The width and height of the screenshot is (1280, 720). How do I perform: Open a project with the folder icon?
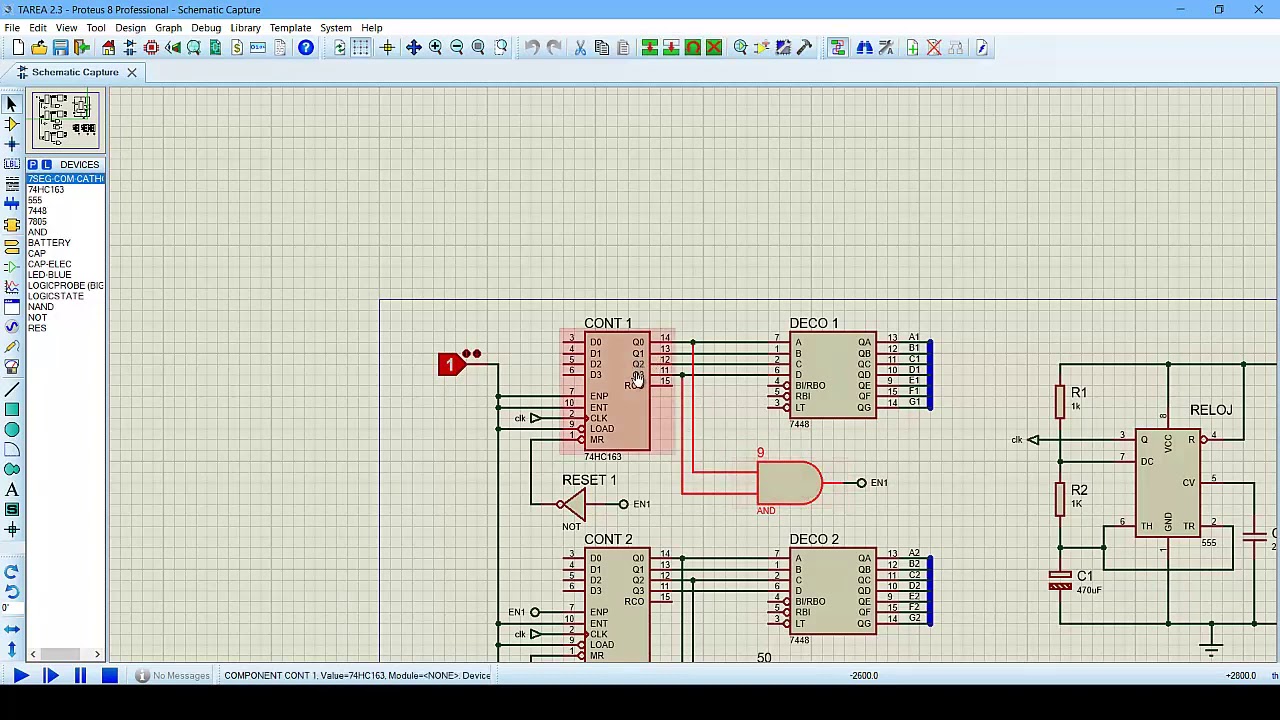[x=39, y=47]
